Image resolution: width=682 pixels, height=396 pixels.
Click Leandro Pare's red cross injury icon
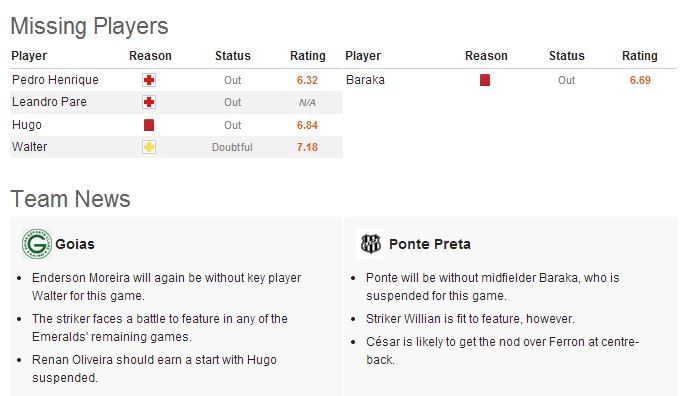pyautogui.click(x=149, y=102)
